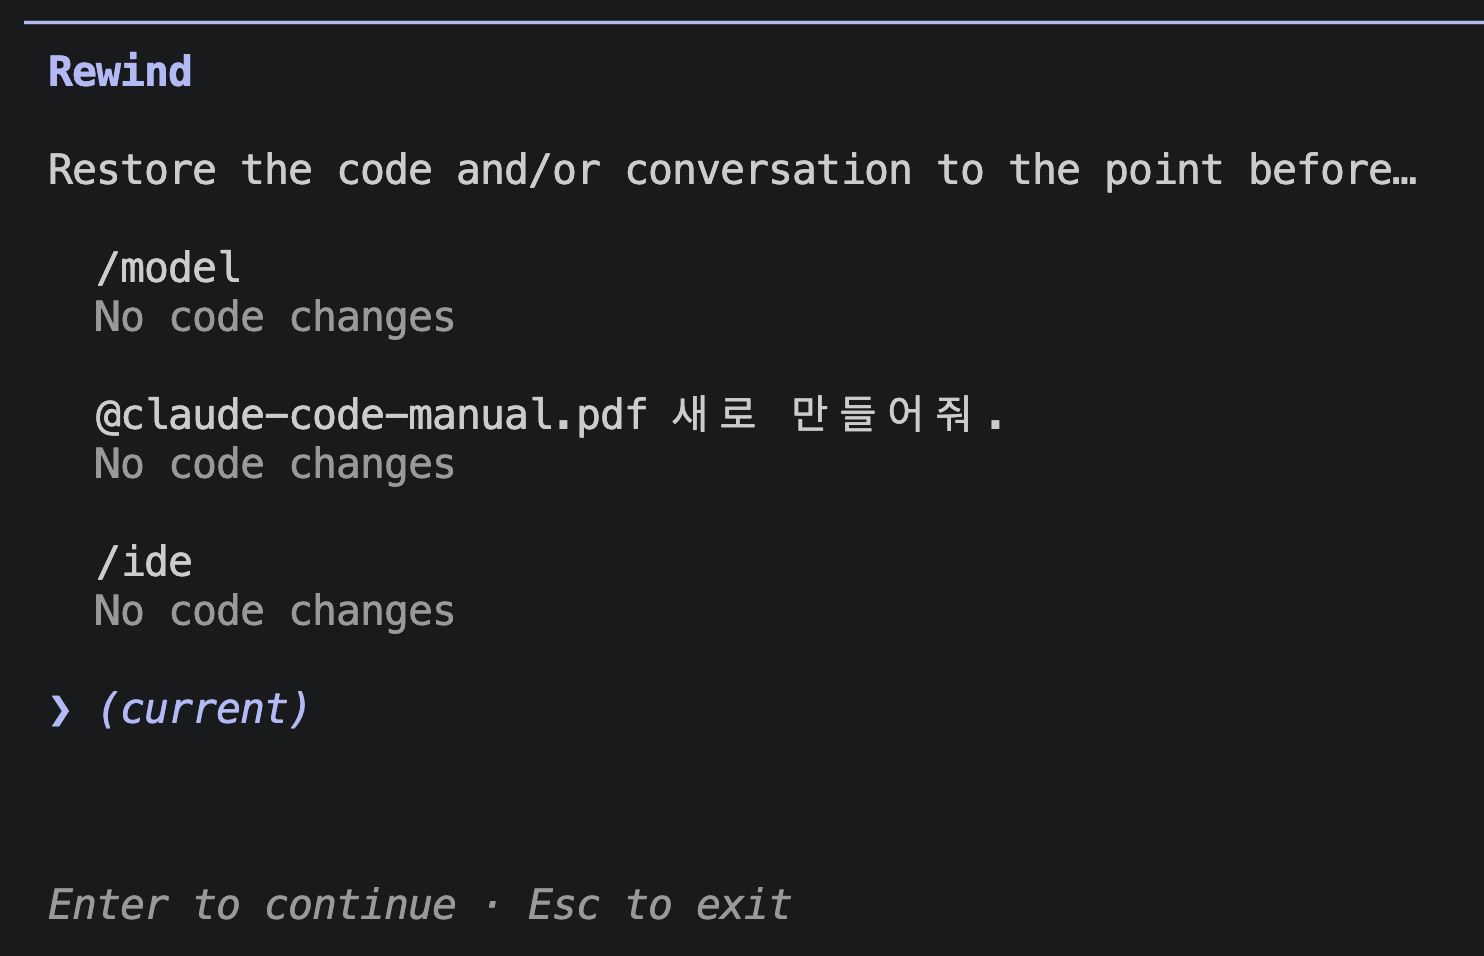Click 'No code changes' under /model

275,318
